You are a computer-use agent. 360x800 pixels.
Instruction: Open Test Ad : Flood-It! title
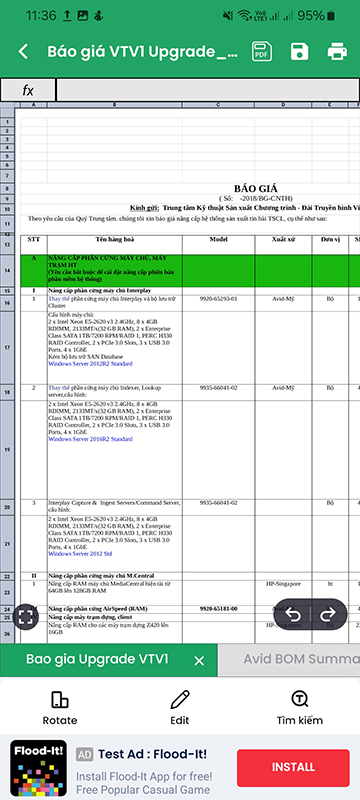152,754
